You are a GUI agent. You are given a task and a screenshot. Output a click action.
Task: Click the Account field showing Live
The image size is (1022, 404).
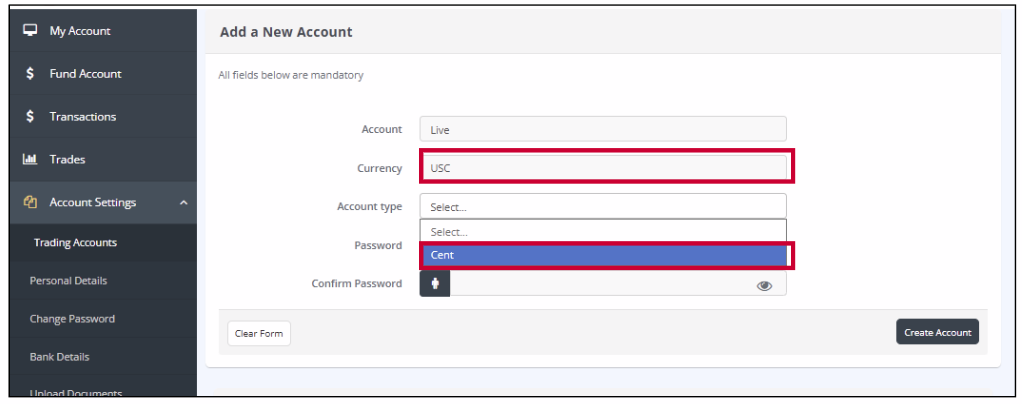pyautogui.click(x=602, y=129)
